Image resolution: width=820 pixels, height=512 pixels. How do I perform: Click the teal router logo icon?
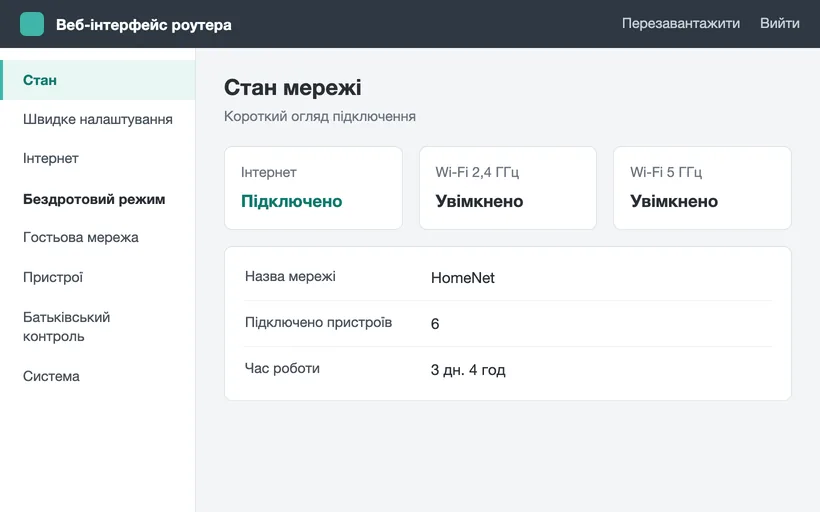pyautogui.click(x=32, y=24)
